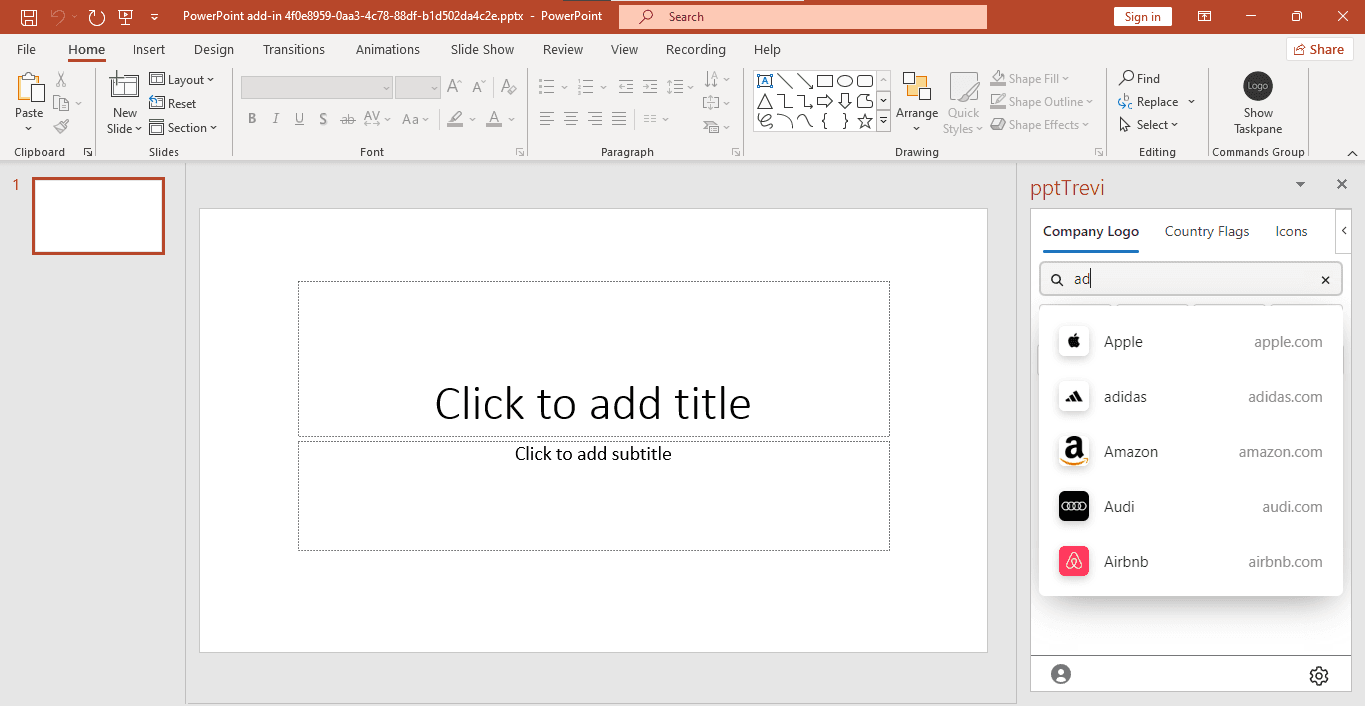Image resolution: width=1365 pixels, height=706 pixels.
Task: Click the Text Box shape in Drawing gallery
Action: click(765, 80)
